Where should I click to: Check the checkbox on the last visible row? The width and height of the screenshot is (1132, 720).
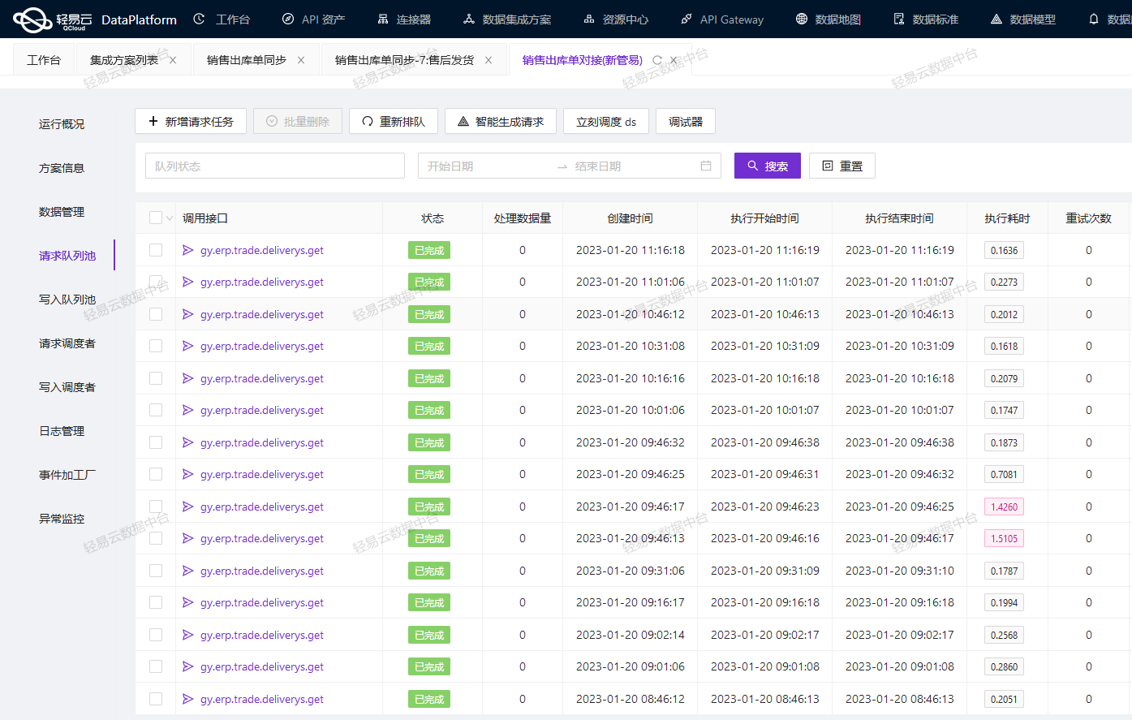click(155, 699)
